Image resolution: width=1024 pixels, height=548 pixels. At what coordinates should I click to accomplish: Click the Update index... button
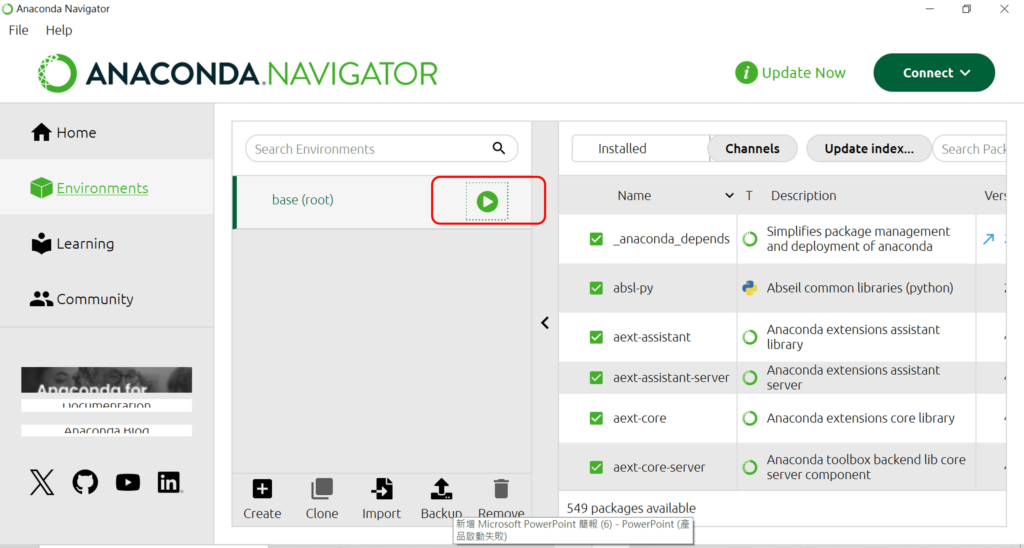[x=868, y=149]
